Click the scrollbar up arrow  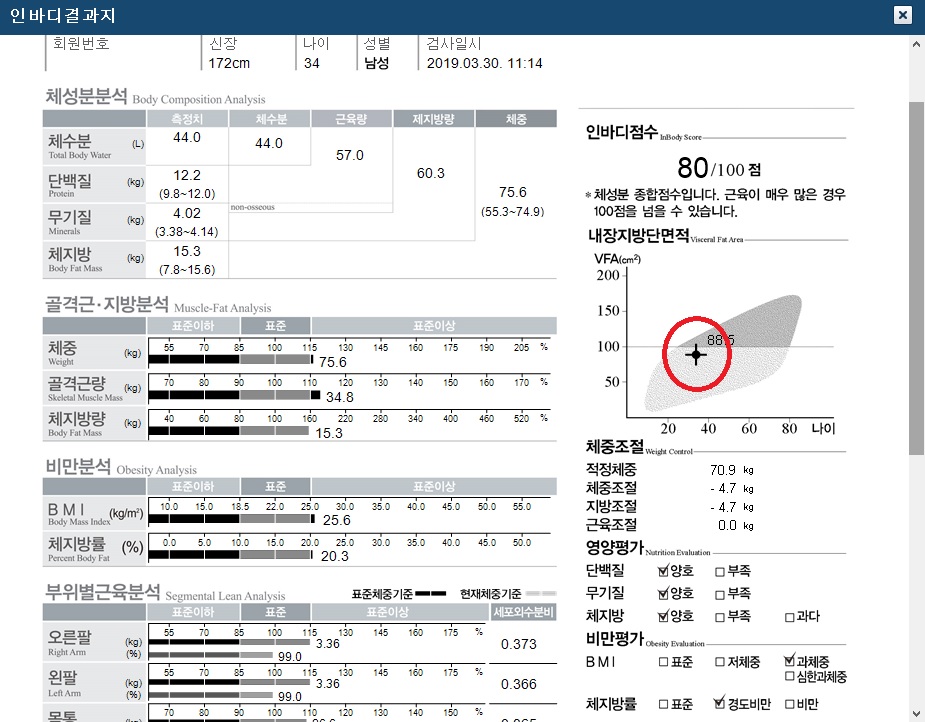tap(915, 43)
